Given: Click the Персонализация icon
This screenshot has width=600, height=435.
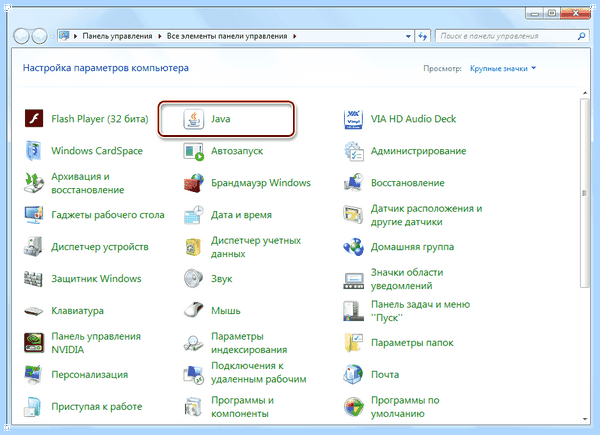Looking at the screenshot, I should (x=34, y=375).
